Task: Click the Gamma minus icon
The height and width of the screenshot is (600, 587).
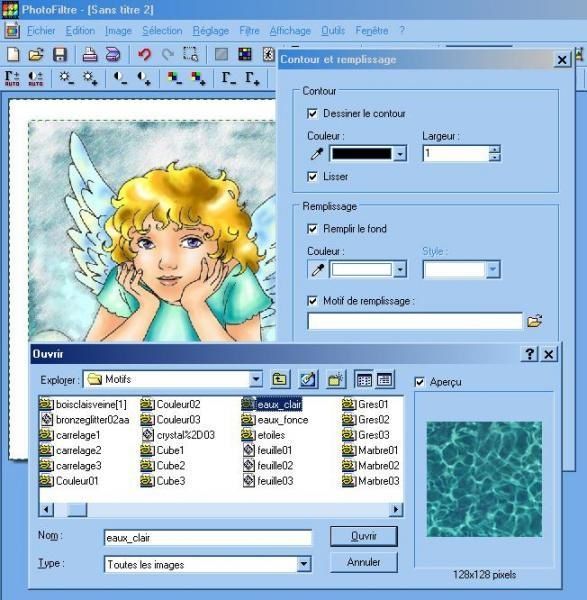Action: click(x=229, y=78)
